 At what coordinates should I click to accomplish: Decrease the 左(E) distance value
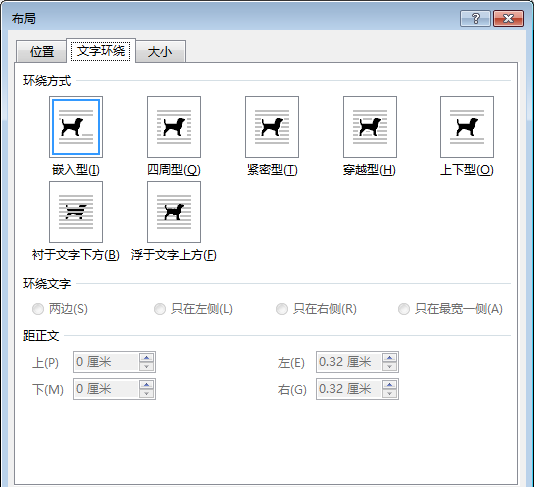coord(390,366)
